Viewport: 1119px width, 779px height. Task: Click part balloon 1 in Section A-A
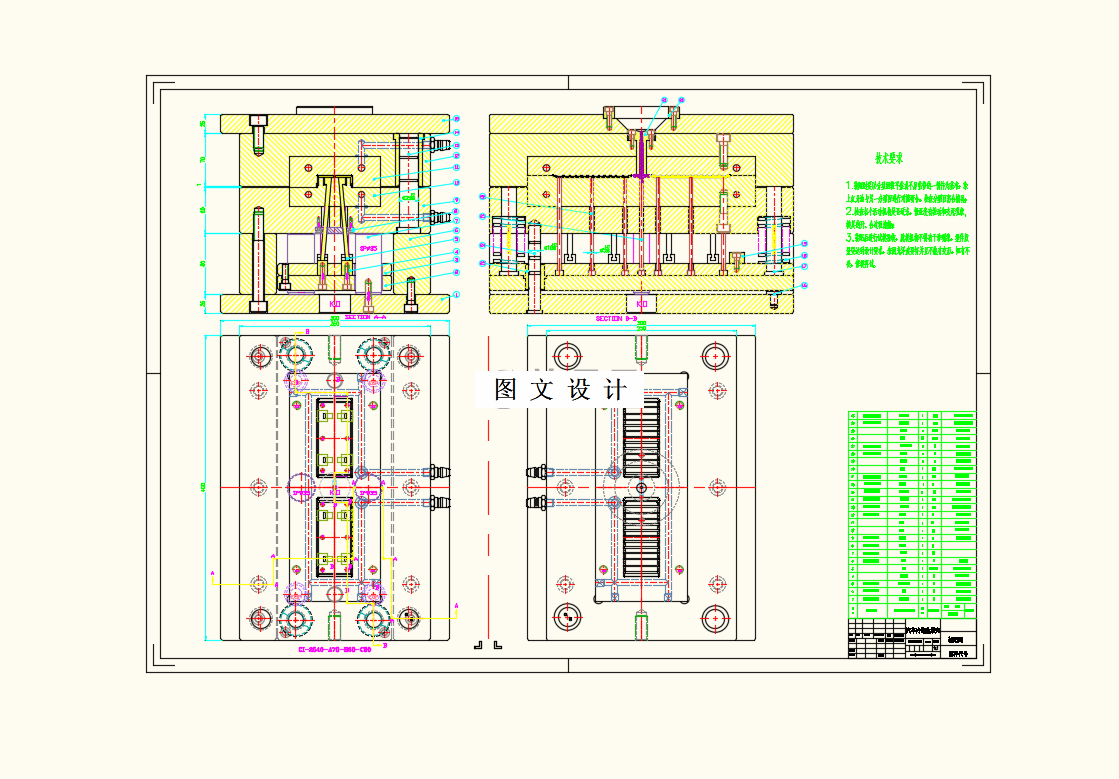click(457, 295)
